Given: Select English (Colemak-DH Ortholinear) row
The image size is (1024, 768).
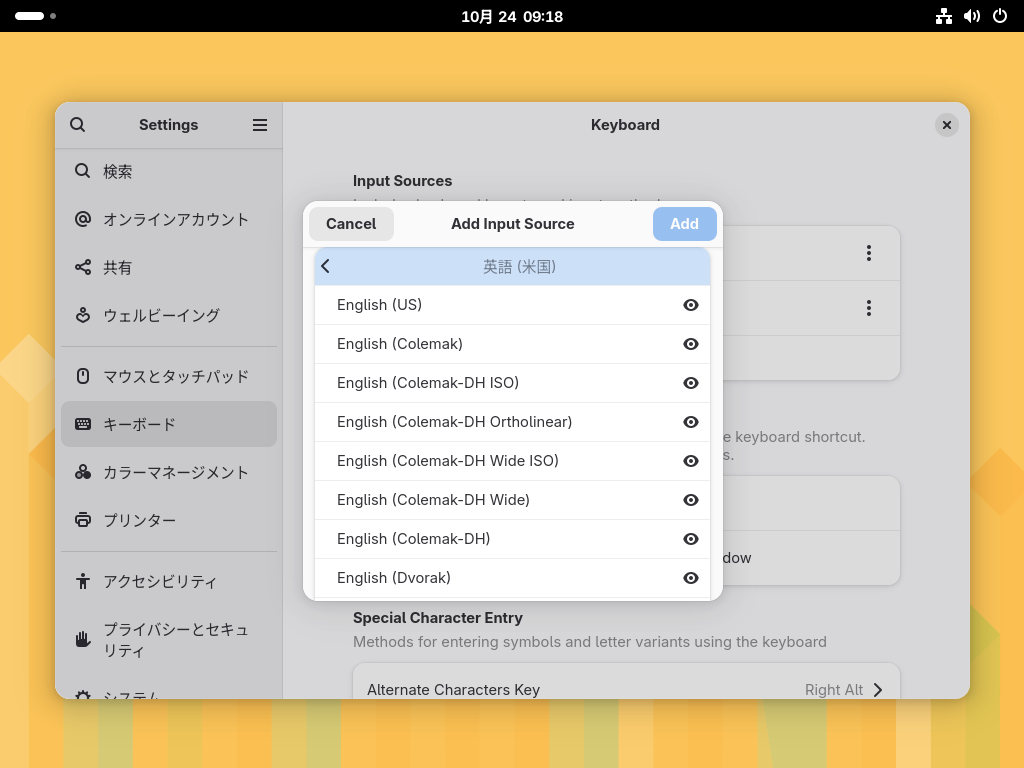Looking at the screenshot, I should 454,422.
